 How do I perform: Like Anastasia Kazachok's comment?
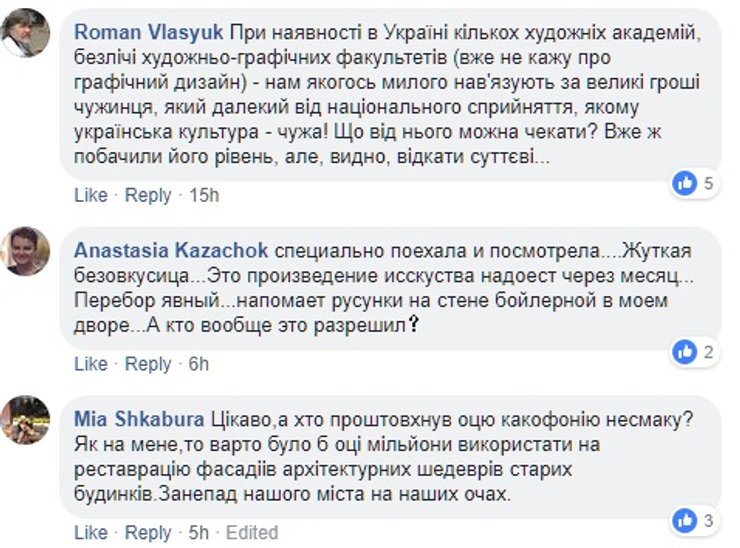point(90,364)
